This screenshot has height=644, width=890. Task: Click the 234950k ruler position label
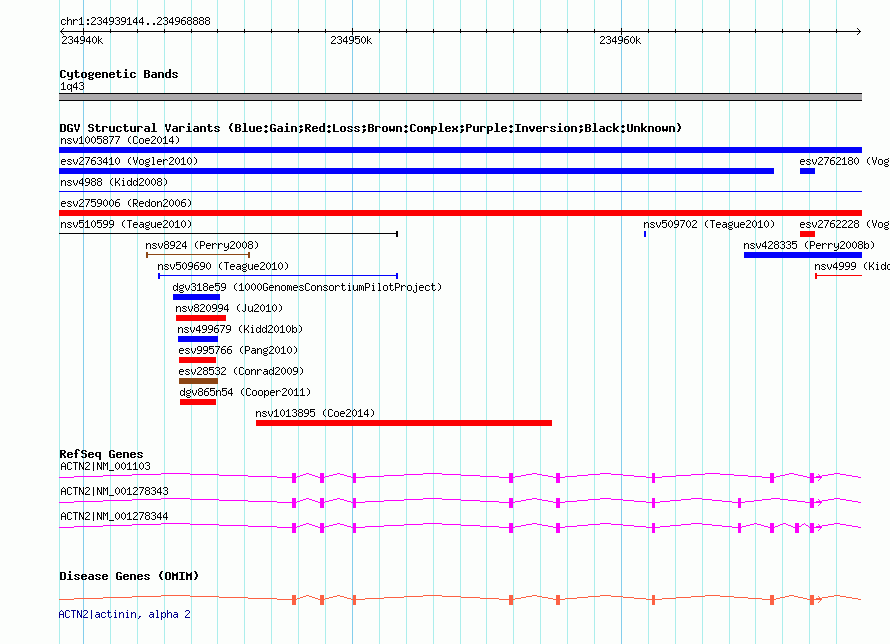point(351,40)
